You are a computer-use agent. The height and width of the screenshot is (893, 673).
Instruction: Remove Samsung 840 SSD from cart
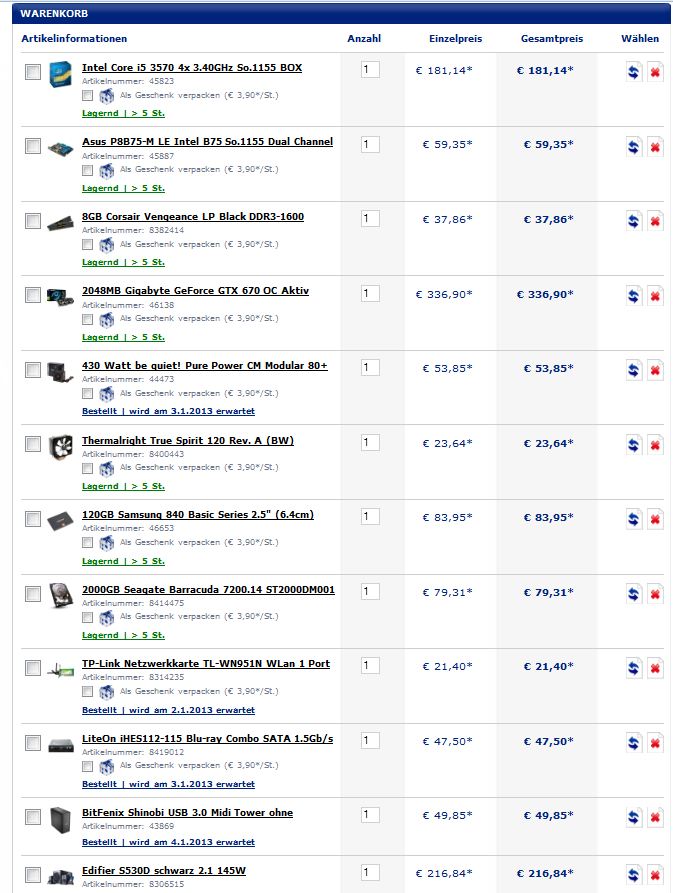click(x=655, y=519)
